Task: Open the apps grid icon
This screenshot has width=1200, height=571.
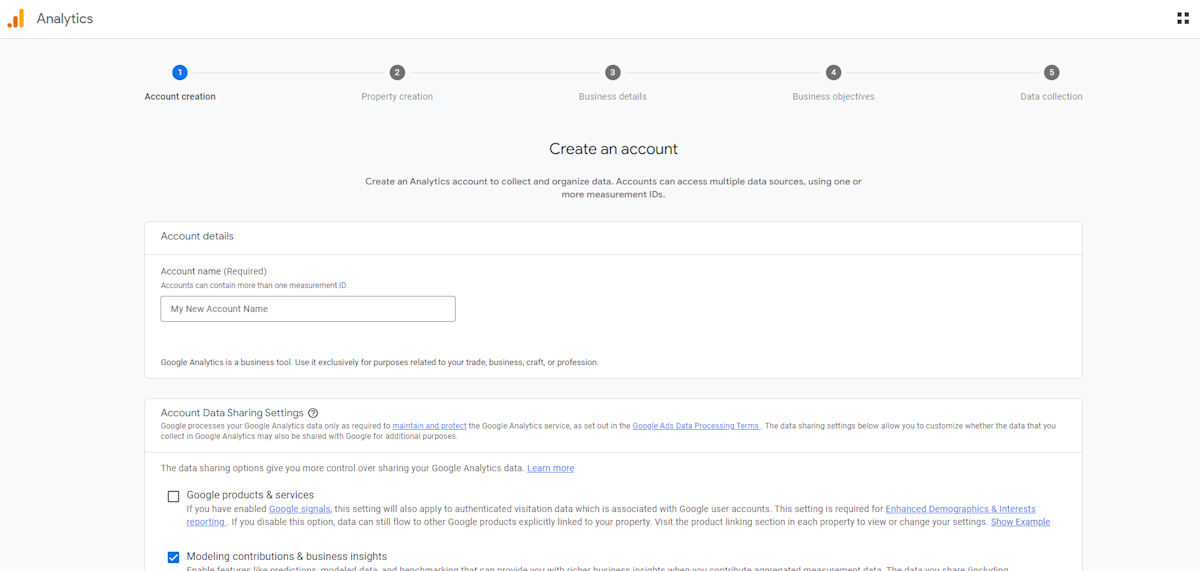Action: point(1183,18)
